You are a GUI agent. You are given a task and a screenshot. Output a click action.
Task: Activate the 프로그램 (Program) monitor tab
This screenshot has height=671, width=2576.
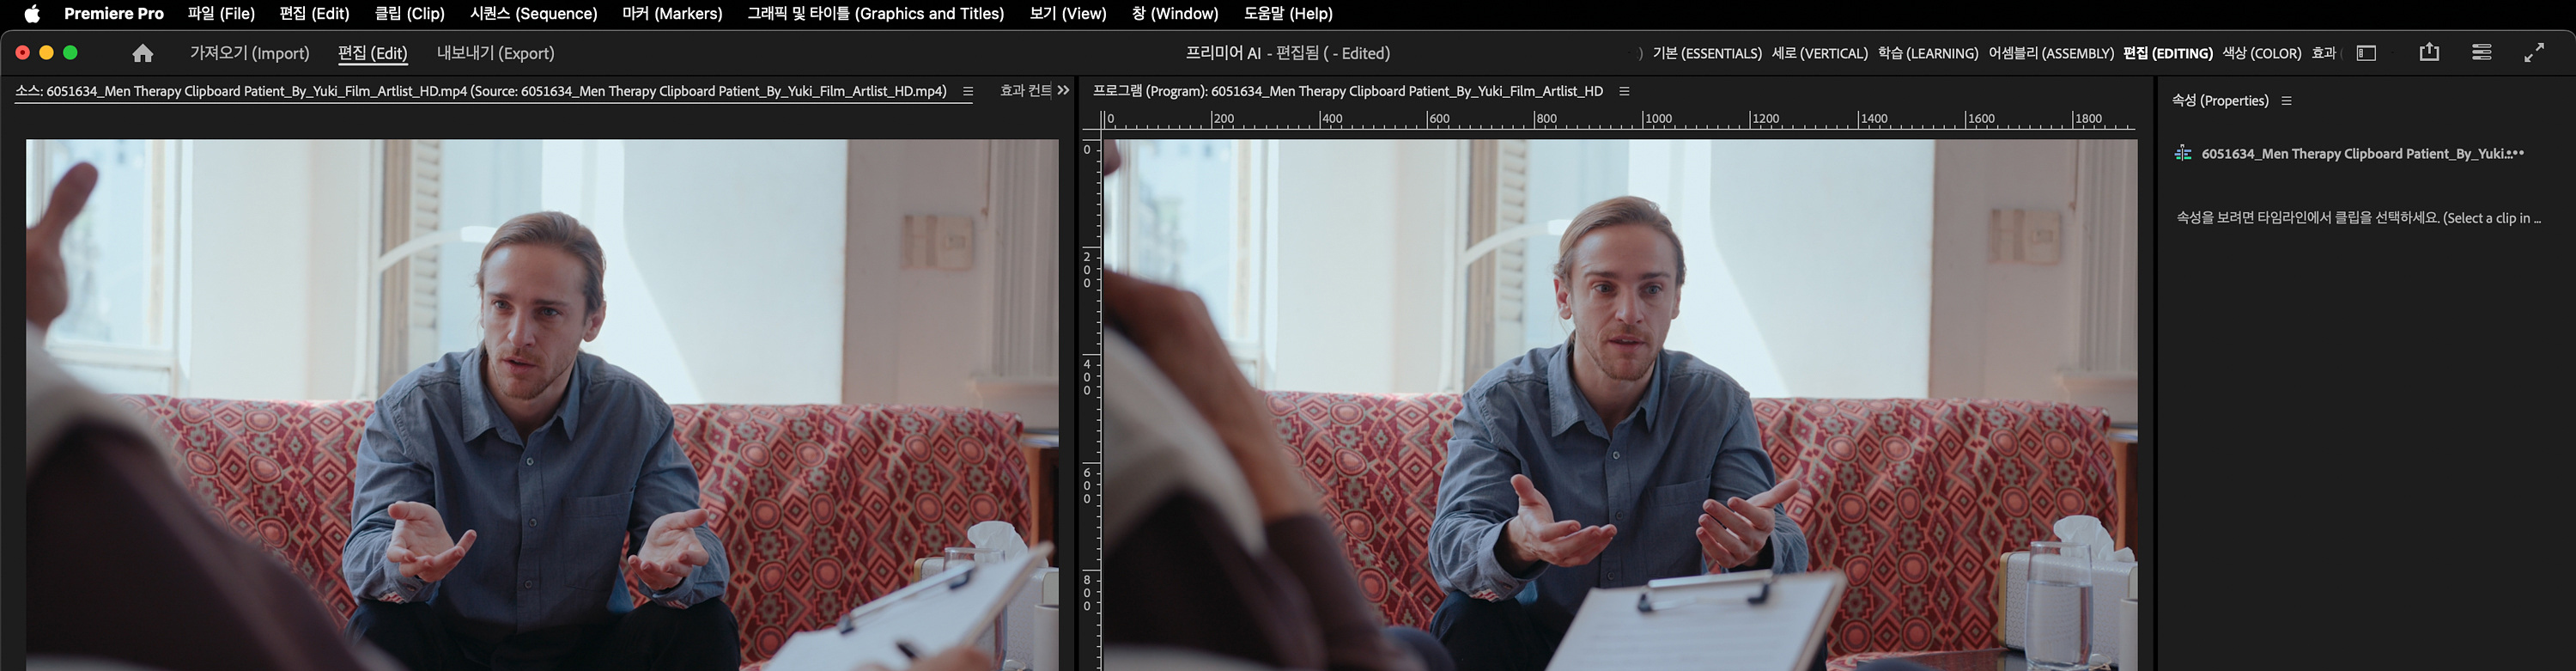[1347, 91]
